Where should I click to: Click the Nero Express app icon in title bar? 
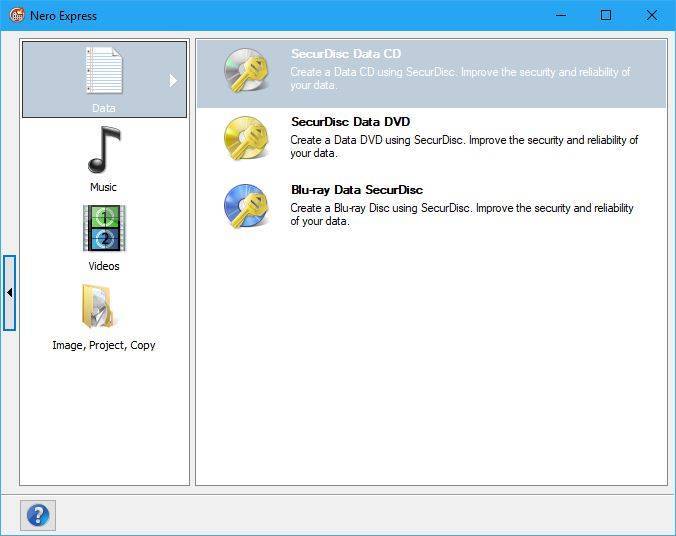pos(16,16)
